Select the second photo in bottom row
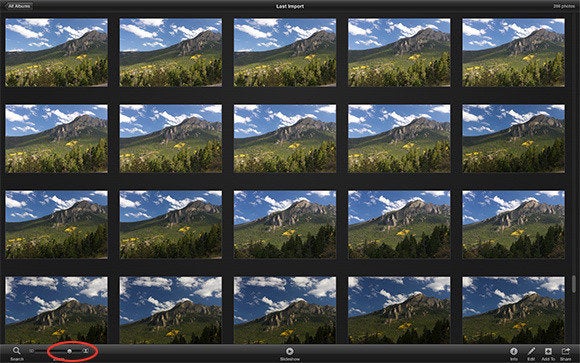The image size is (580, 363). pos(171,310)
